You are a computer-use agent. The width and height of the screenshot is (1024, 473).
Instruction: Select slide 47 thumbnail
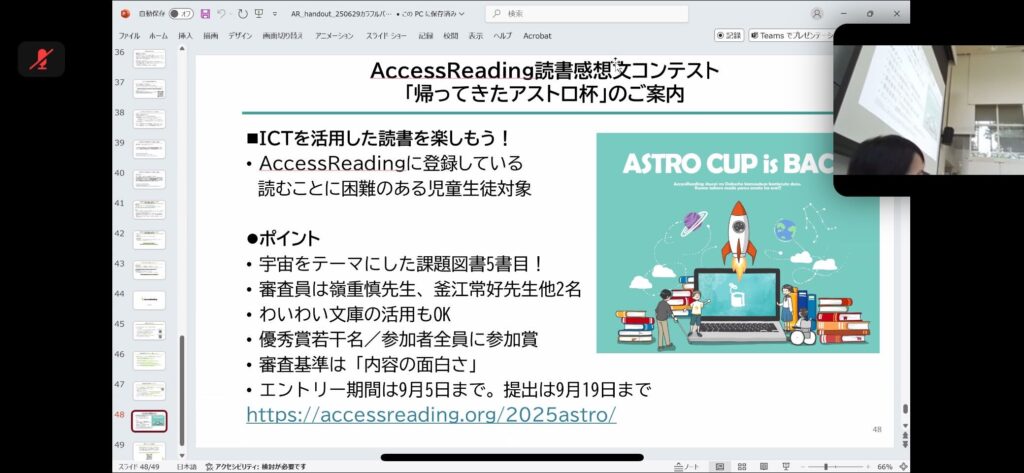pyautogui.click(x=150, y=391)
